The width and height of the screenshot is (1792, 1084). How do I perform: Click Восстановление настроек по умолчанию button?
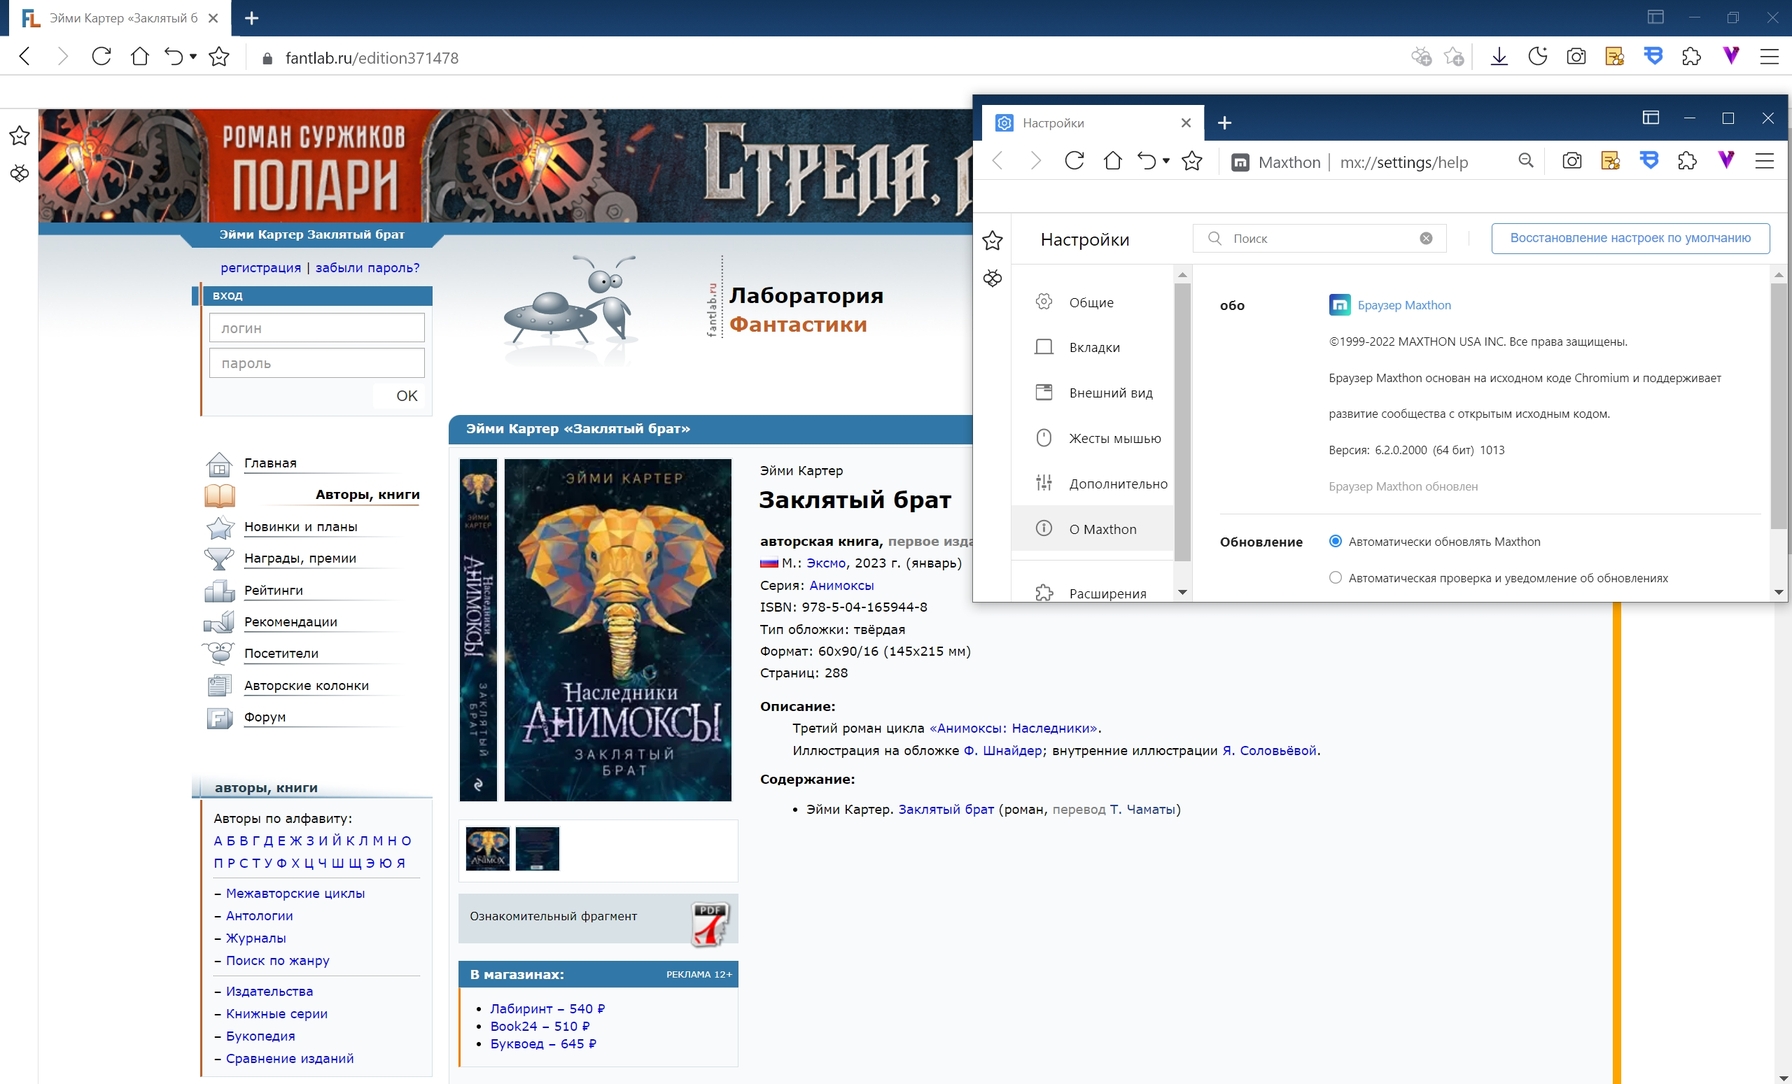point(1630,238)
